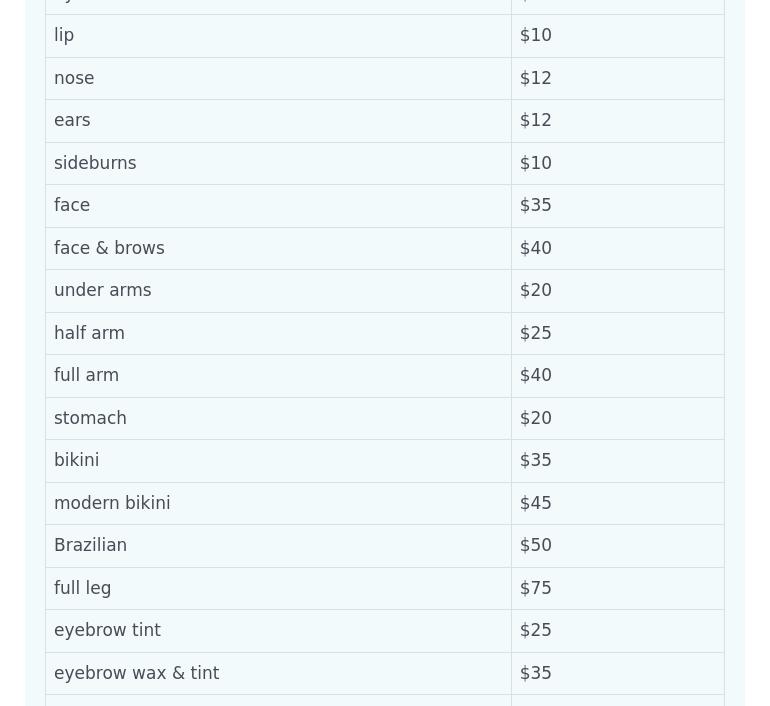
Task: Click the lip service row
Action: coord(64,35)
